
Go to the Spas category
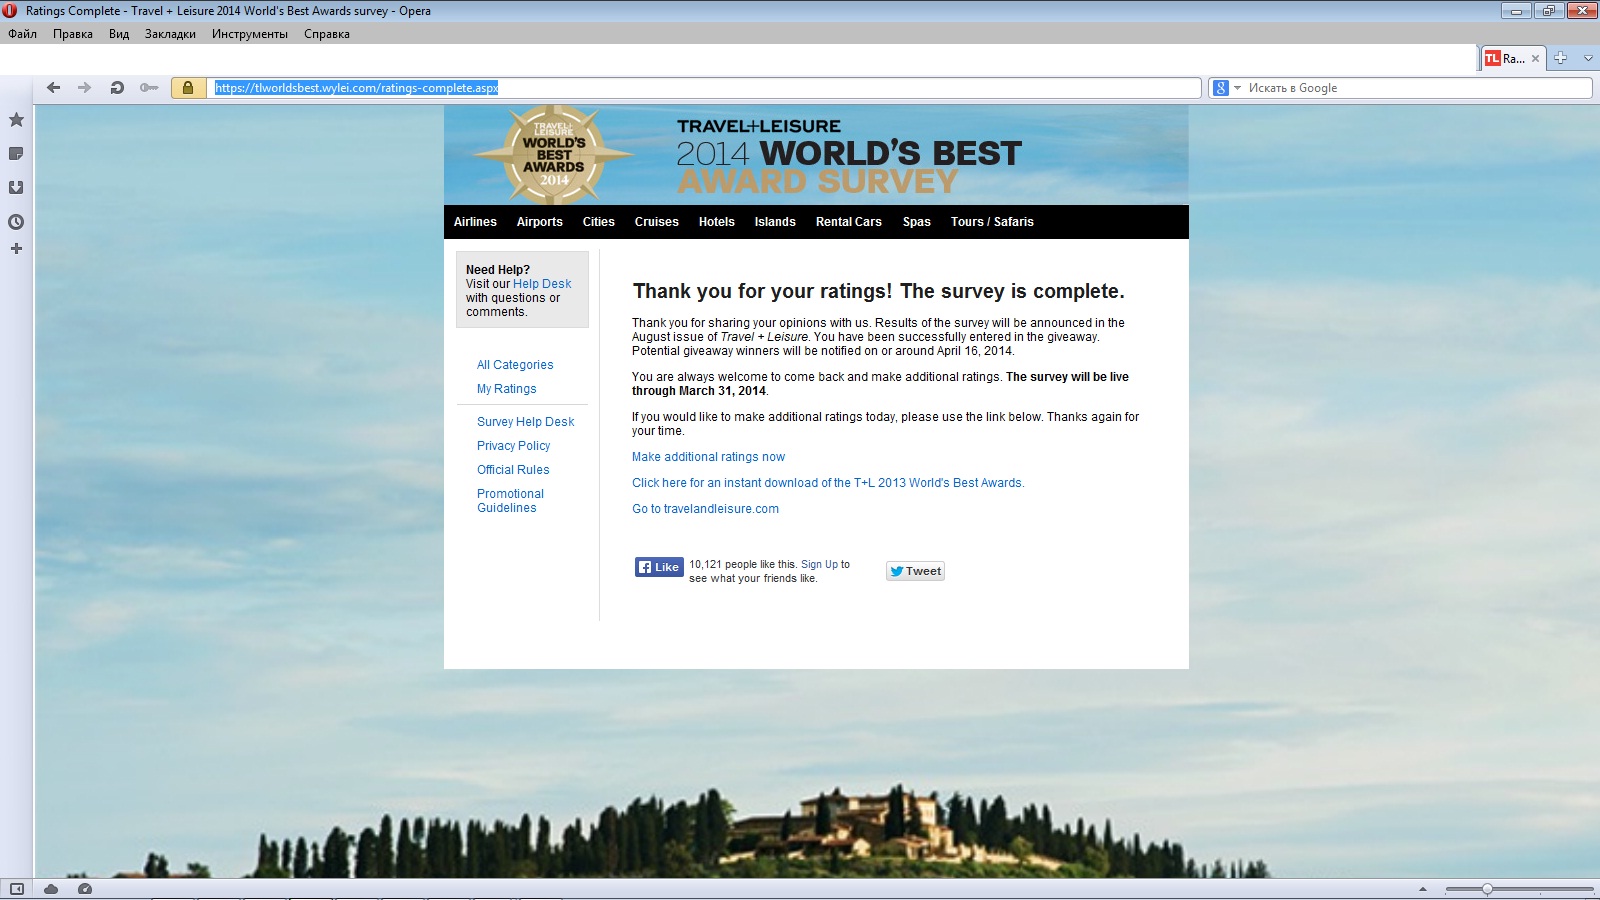[917, 222]
